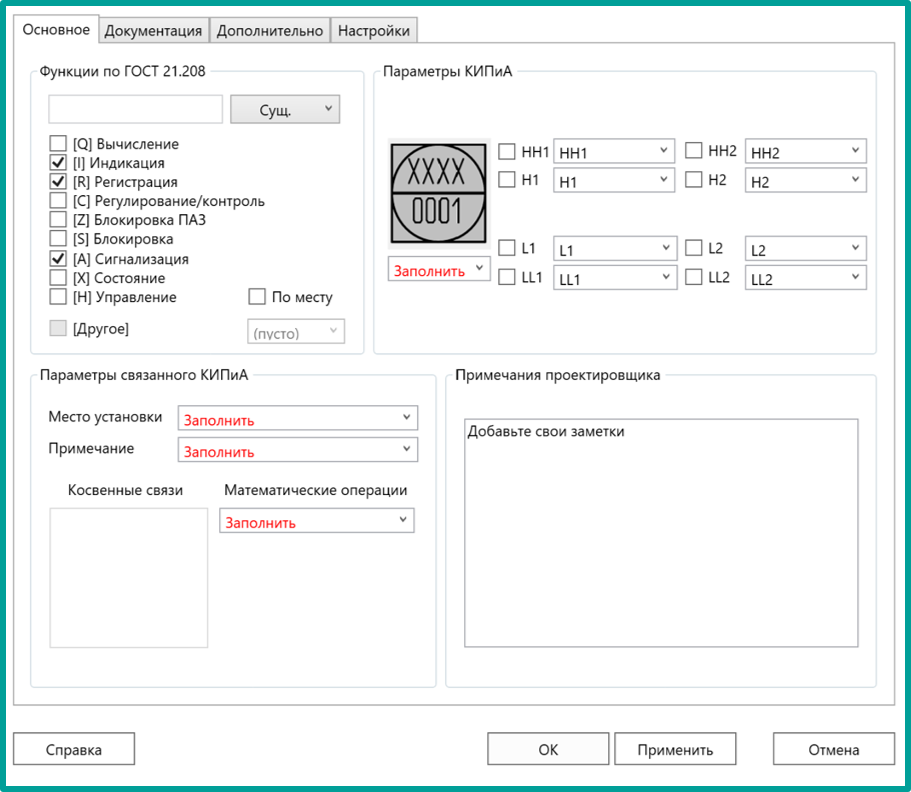911x792 pixels.
Task: Expand the Место установки combo box
Action: (297, 418)
